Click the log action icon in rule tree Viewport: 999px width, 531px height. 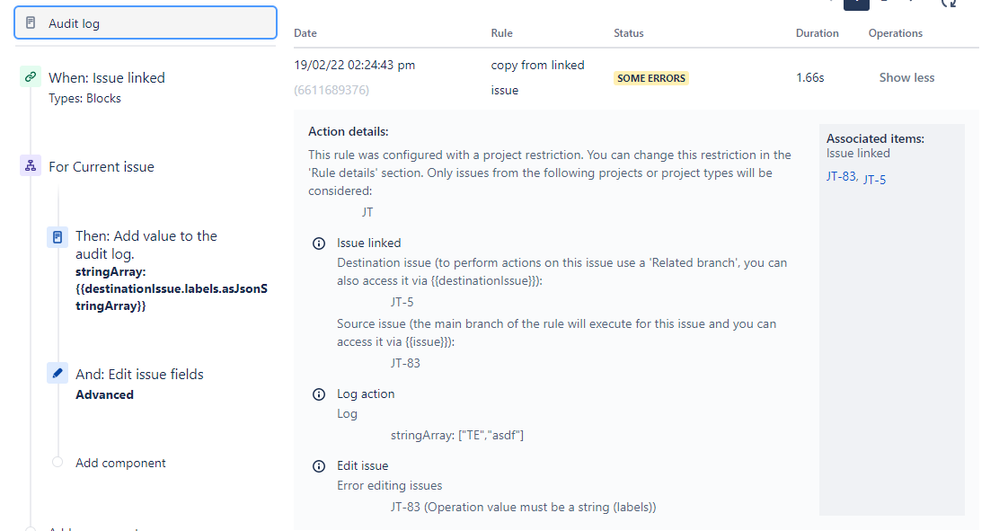[57, 237]
